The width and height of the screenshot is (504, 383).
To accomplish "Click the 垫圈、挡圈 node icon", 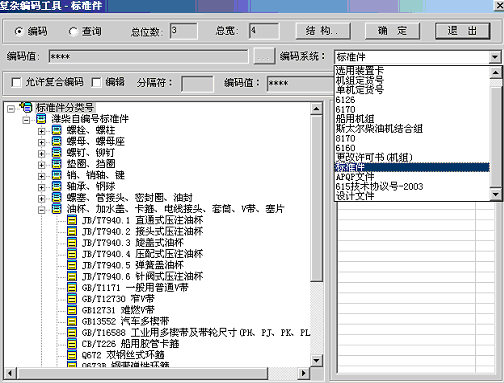I will point(57,164).
